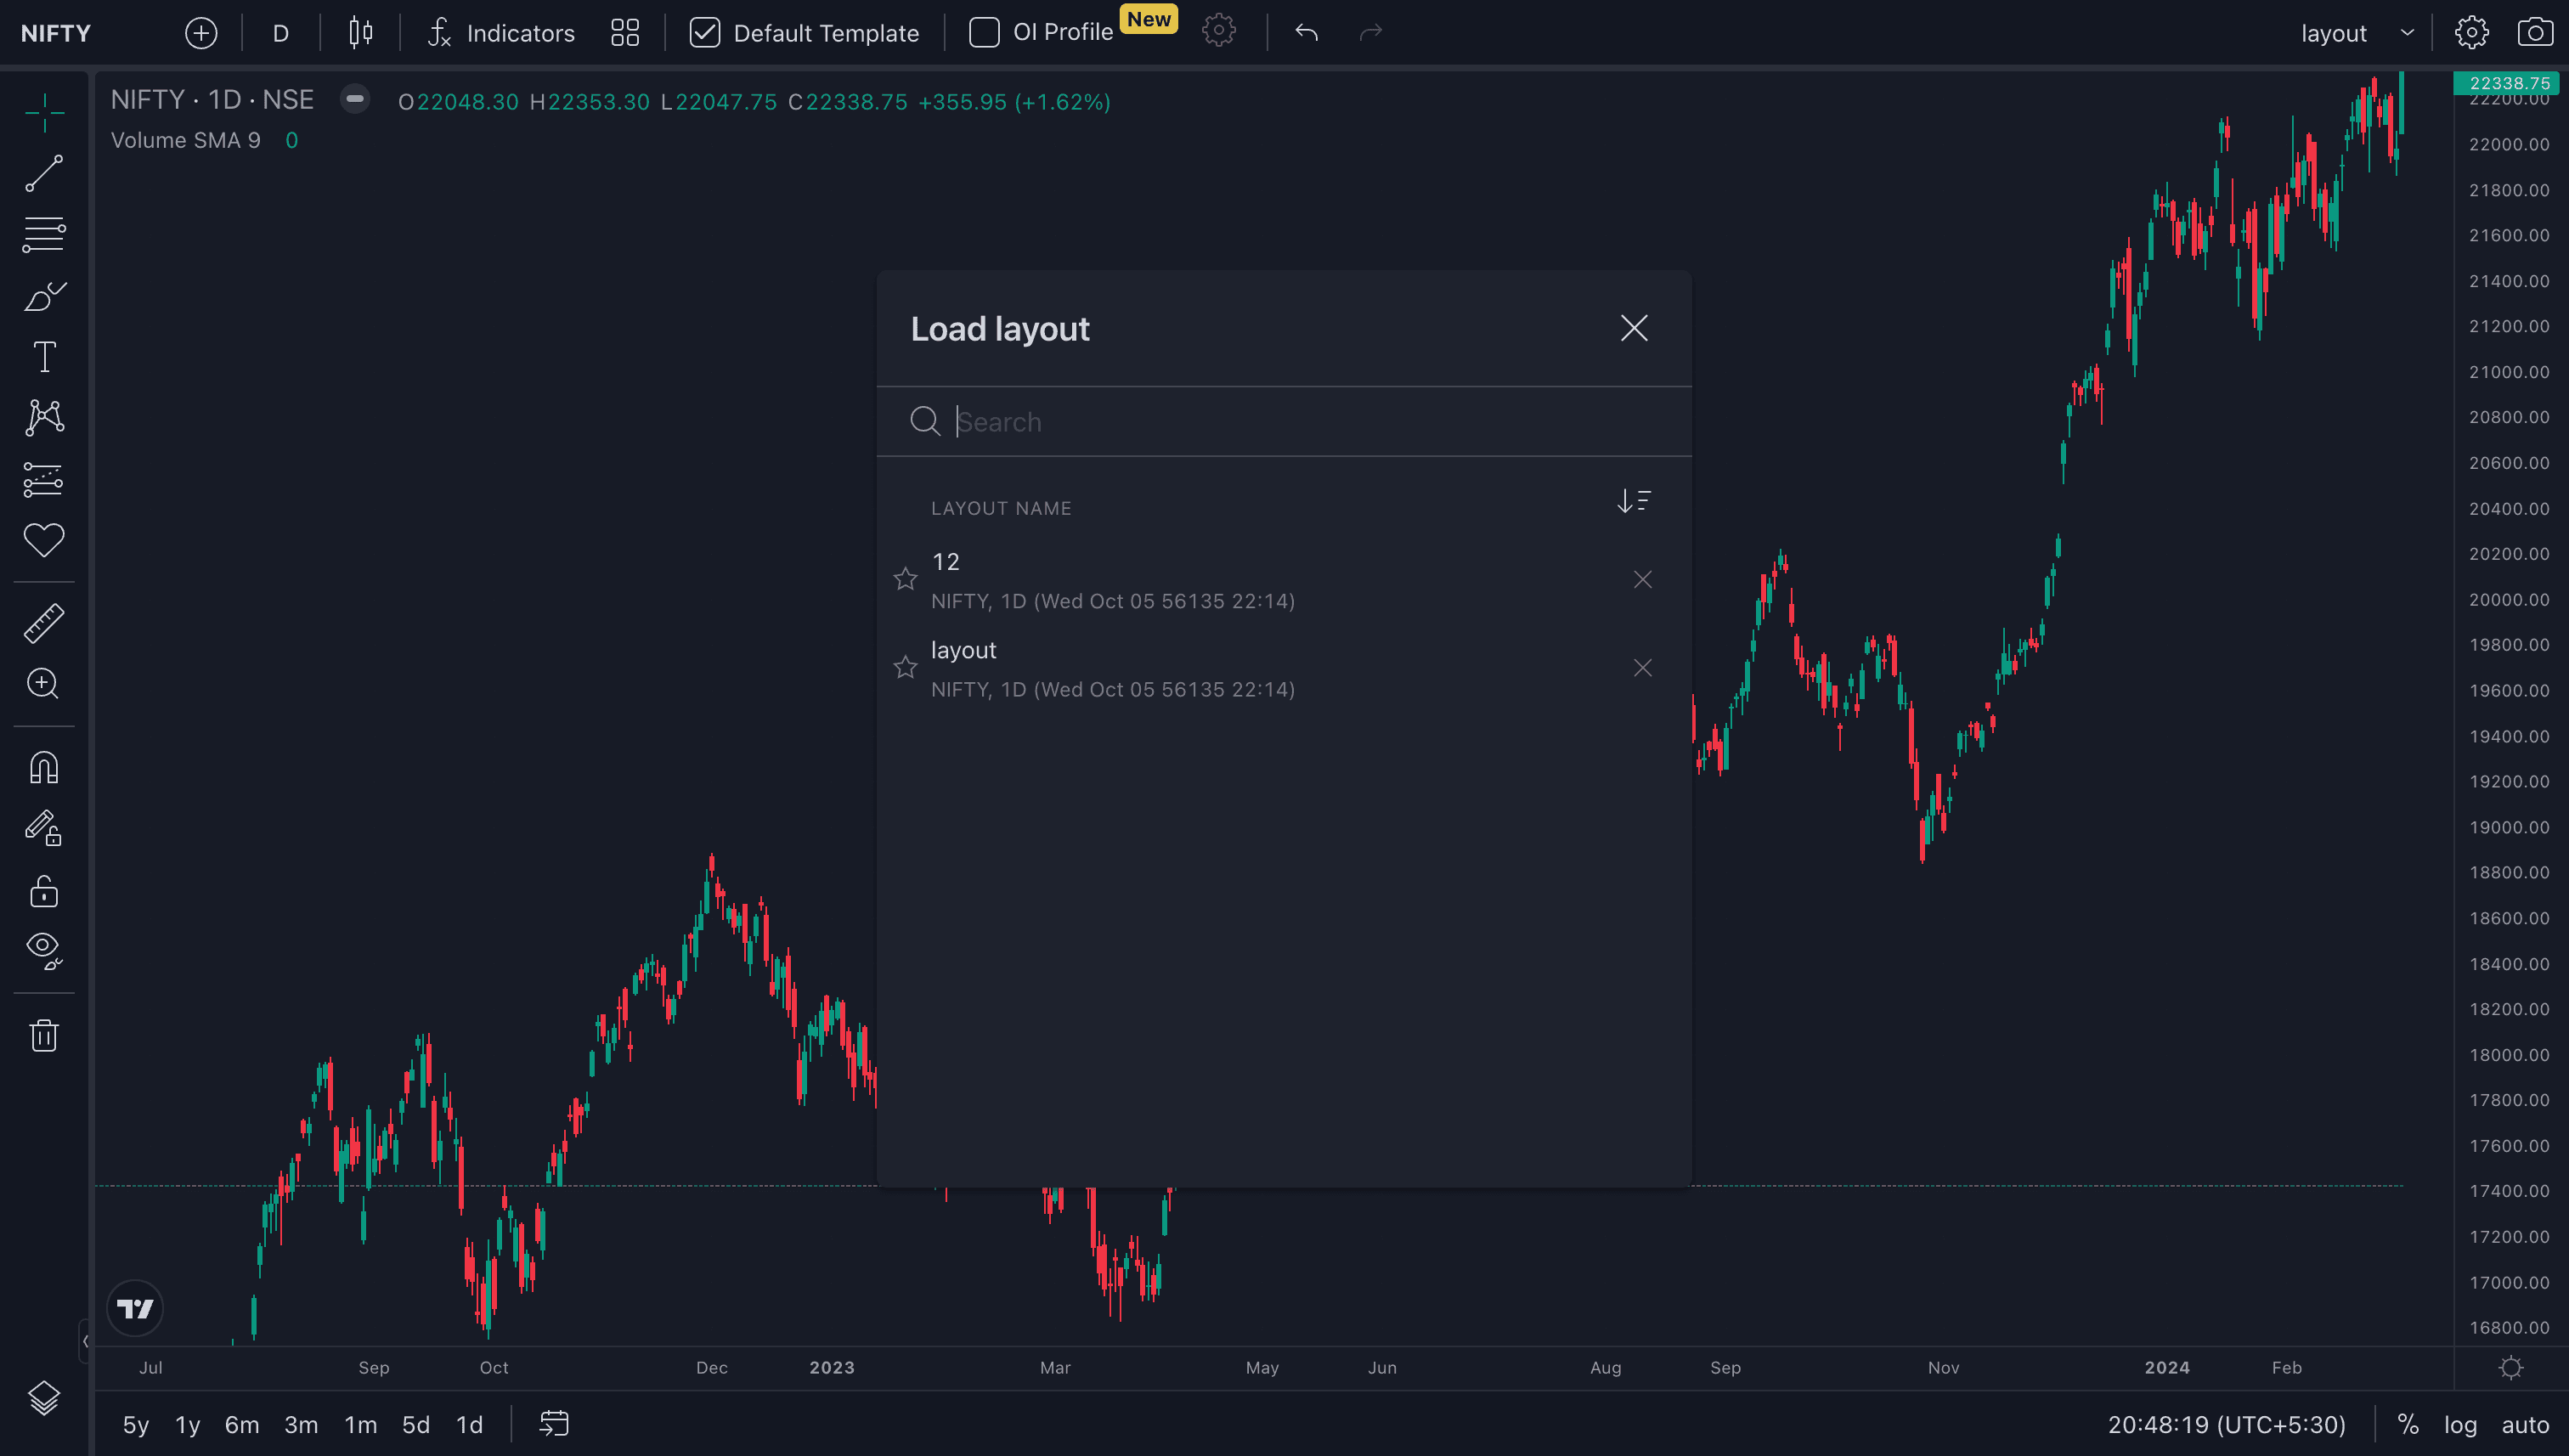Select the 6m time range
Screen dimensions: 2569x1456
pyautogui.click(x=241, y=1424)
